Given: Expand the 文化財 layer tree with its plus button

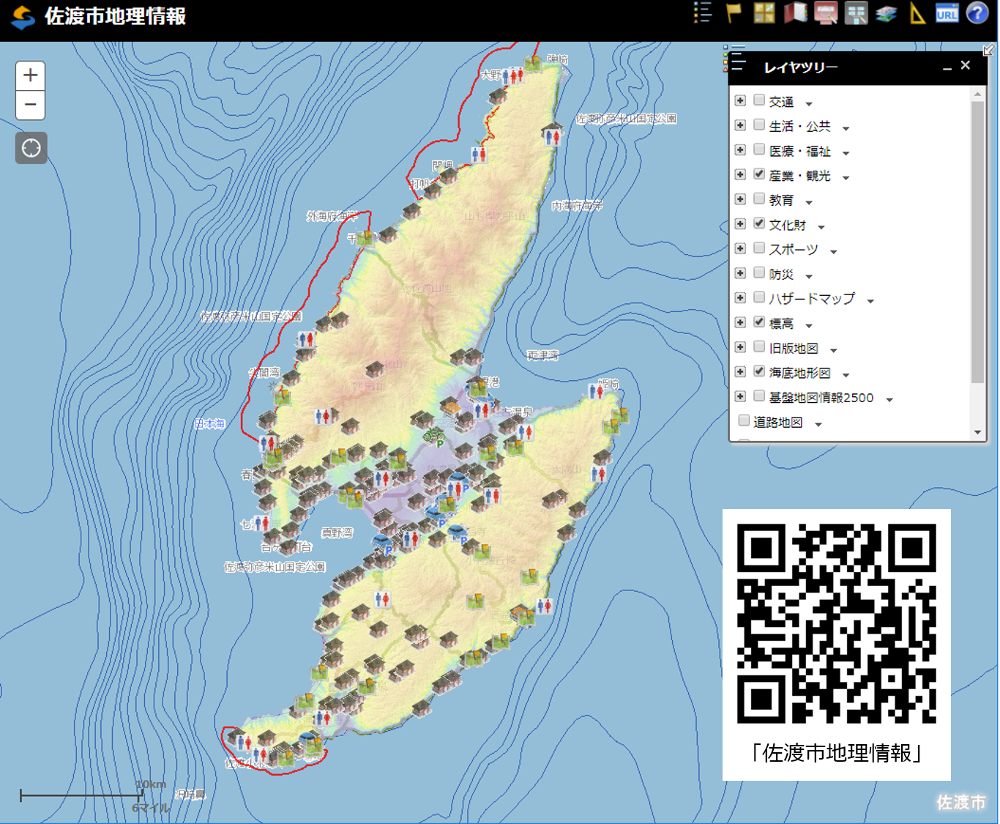Looking at the screenshot, I should [739, 223].
